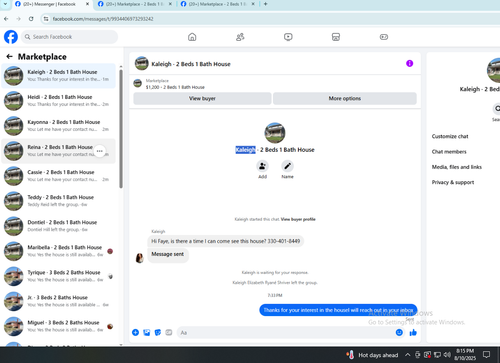Click the Facebook logo icon
This screenshot has width=500, height=363.
click(x=11, y=37)
